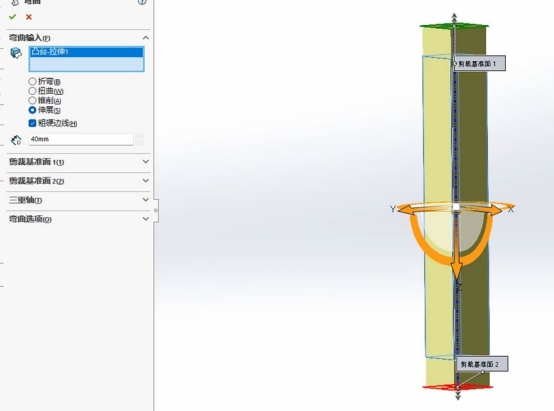The image size is (554, 411).
Task: Open the help icon in panel header
Action: pyautogui.click(x=142, y=2)
